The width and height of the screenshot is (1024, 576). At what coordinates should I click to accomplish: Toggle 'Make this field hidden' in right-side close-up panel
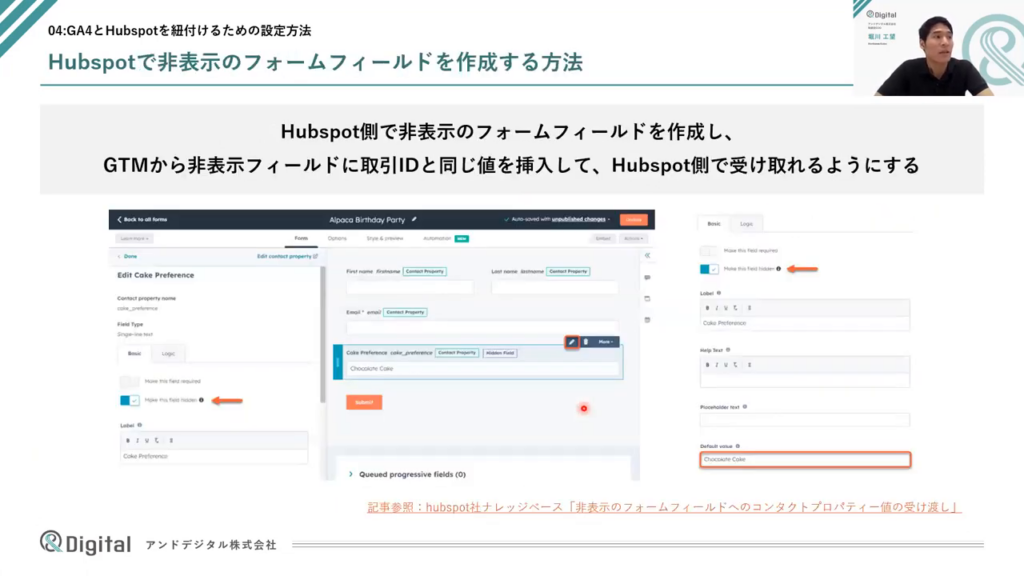pyautogui.click(x=710, y=269)
